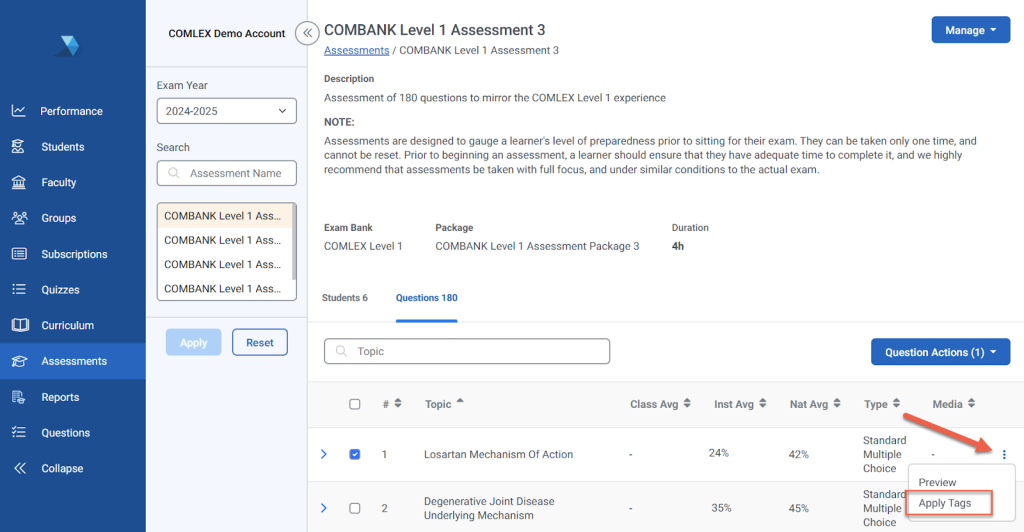Viewport: 1024px width, 532px height.
Task: Open Performance chart icon in sidebar
Action: point(19,111)
